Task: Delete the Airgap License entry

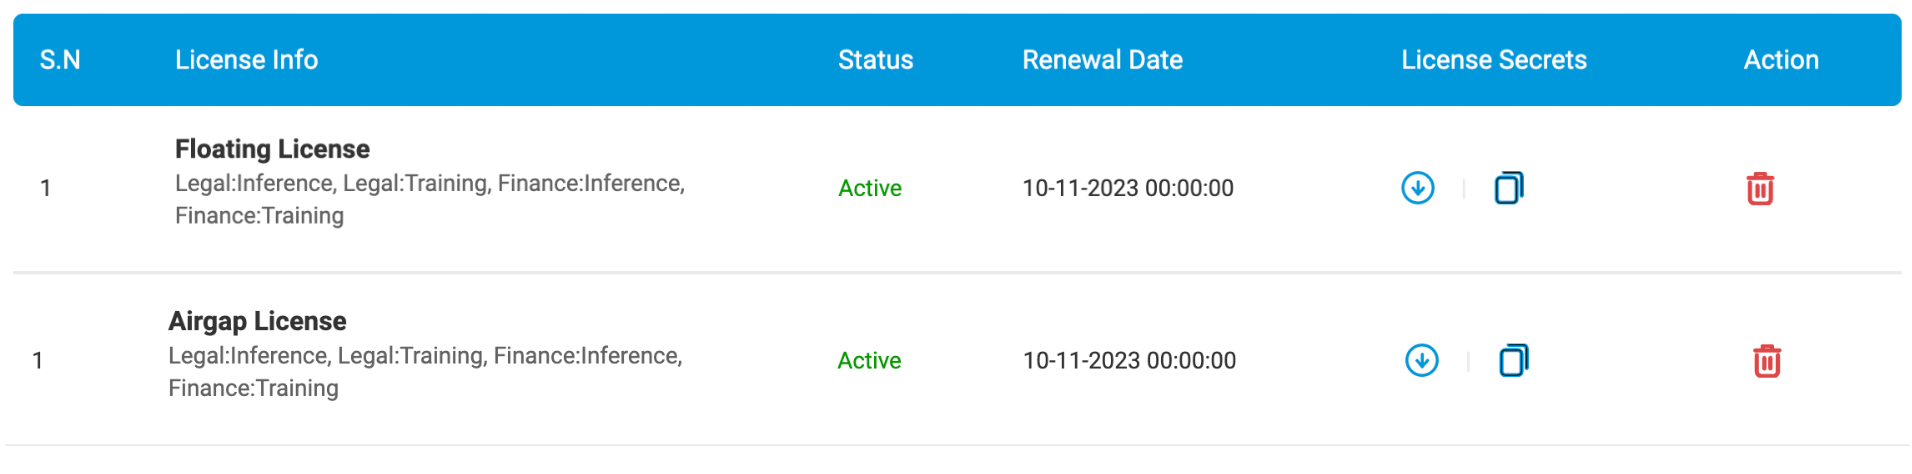Action: 1767,361
